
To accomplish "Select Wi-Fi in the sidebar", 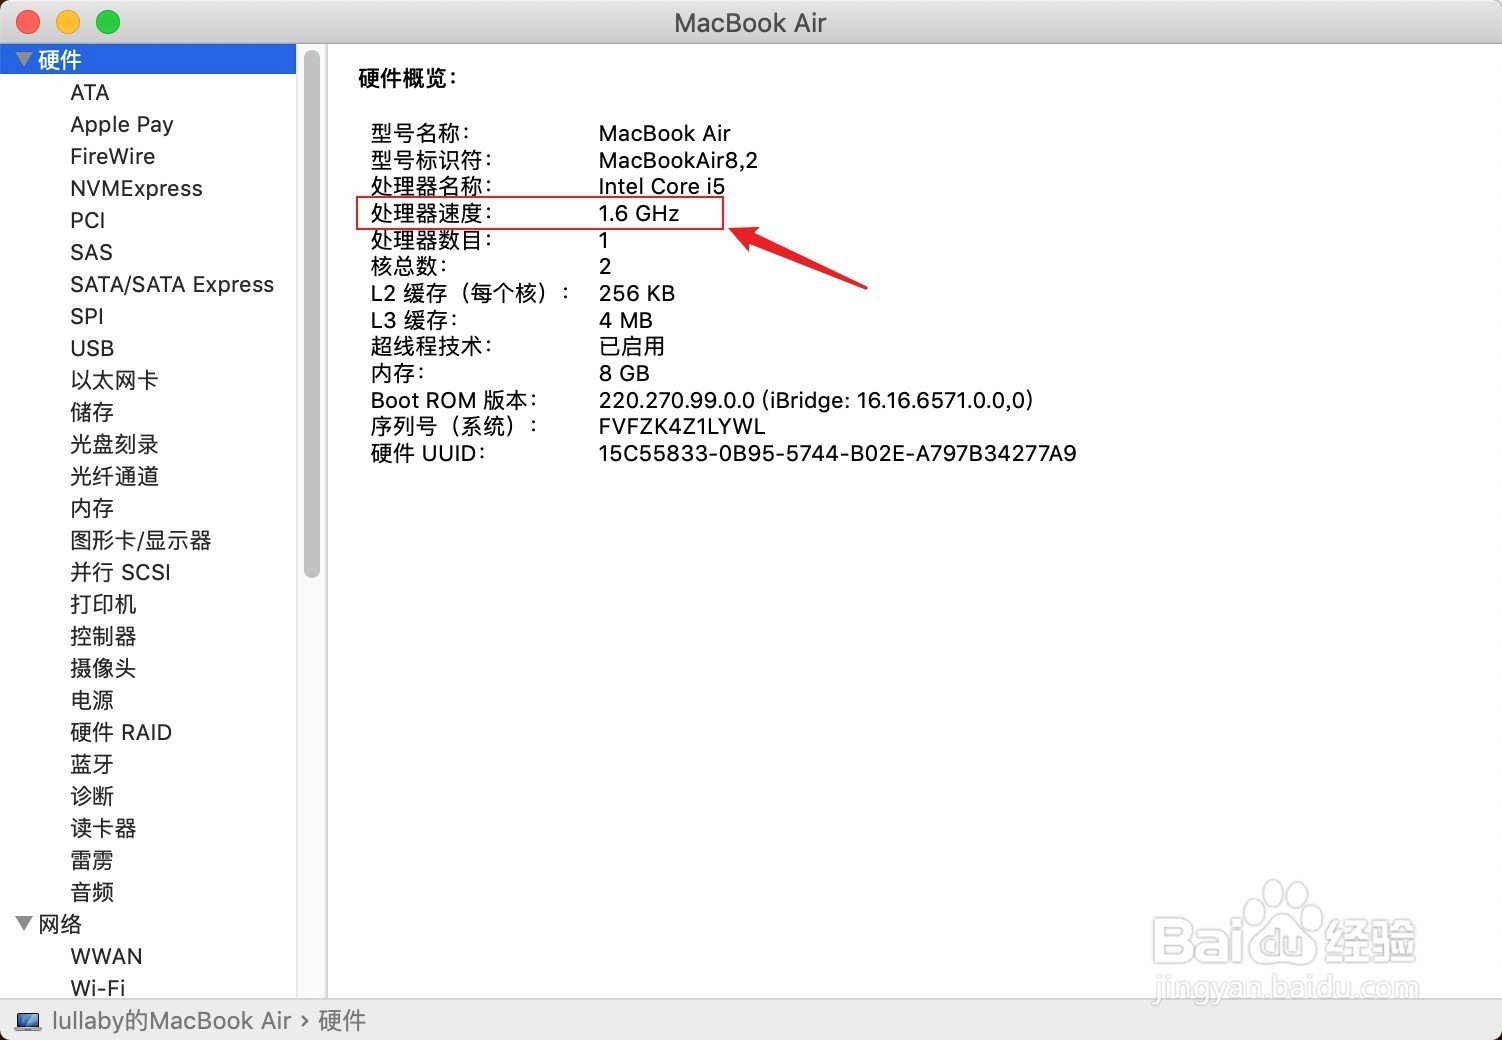I will 98,987.
